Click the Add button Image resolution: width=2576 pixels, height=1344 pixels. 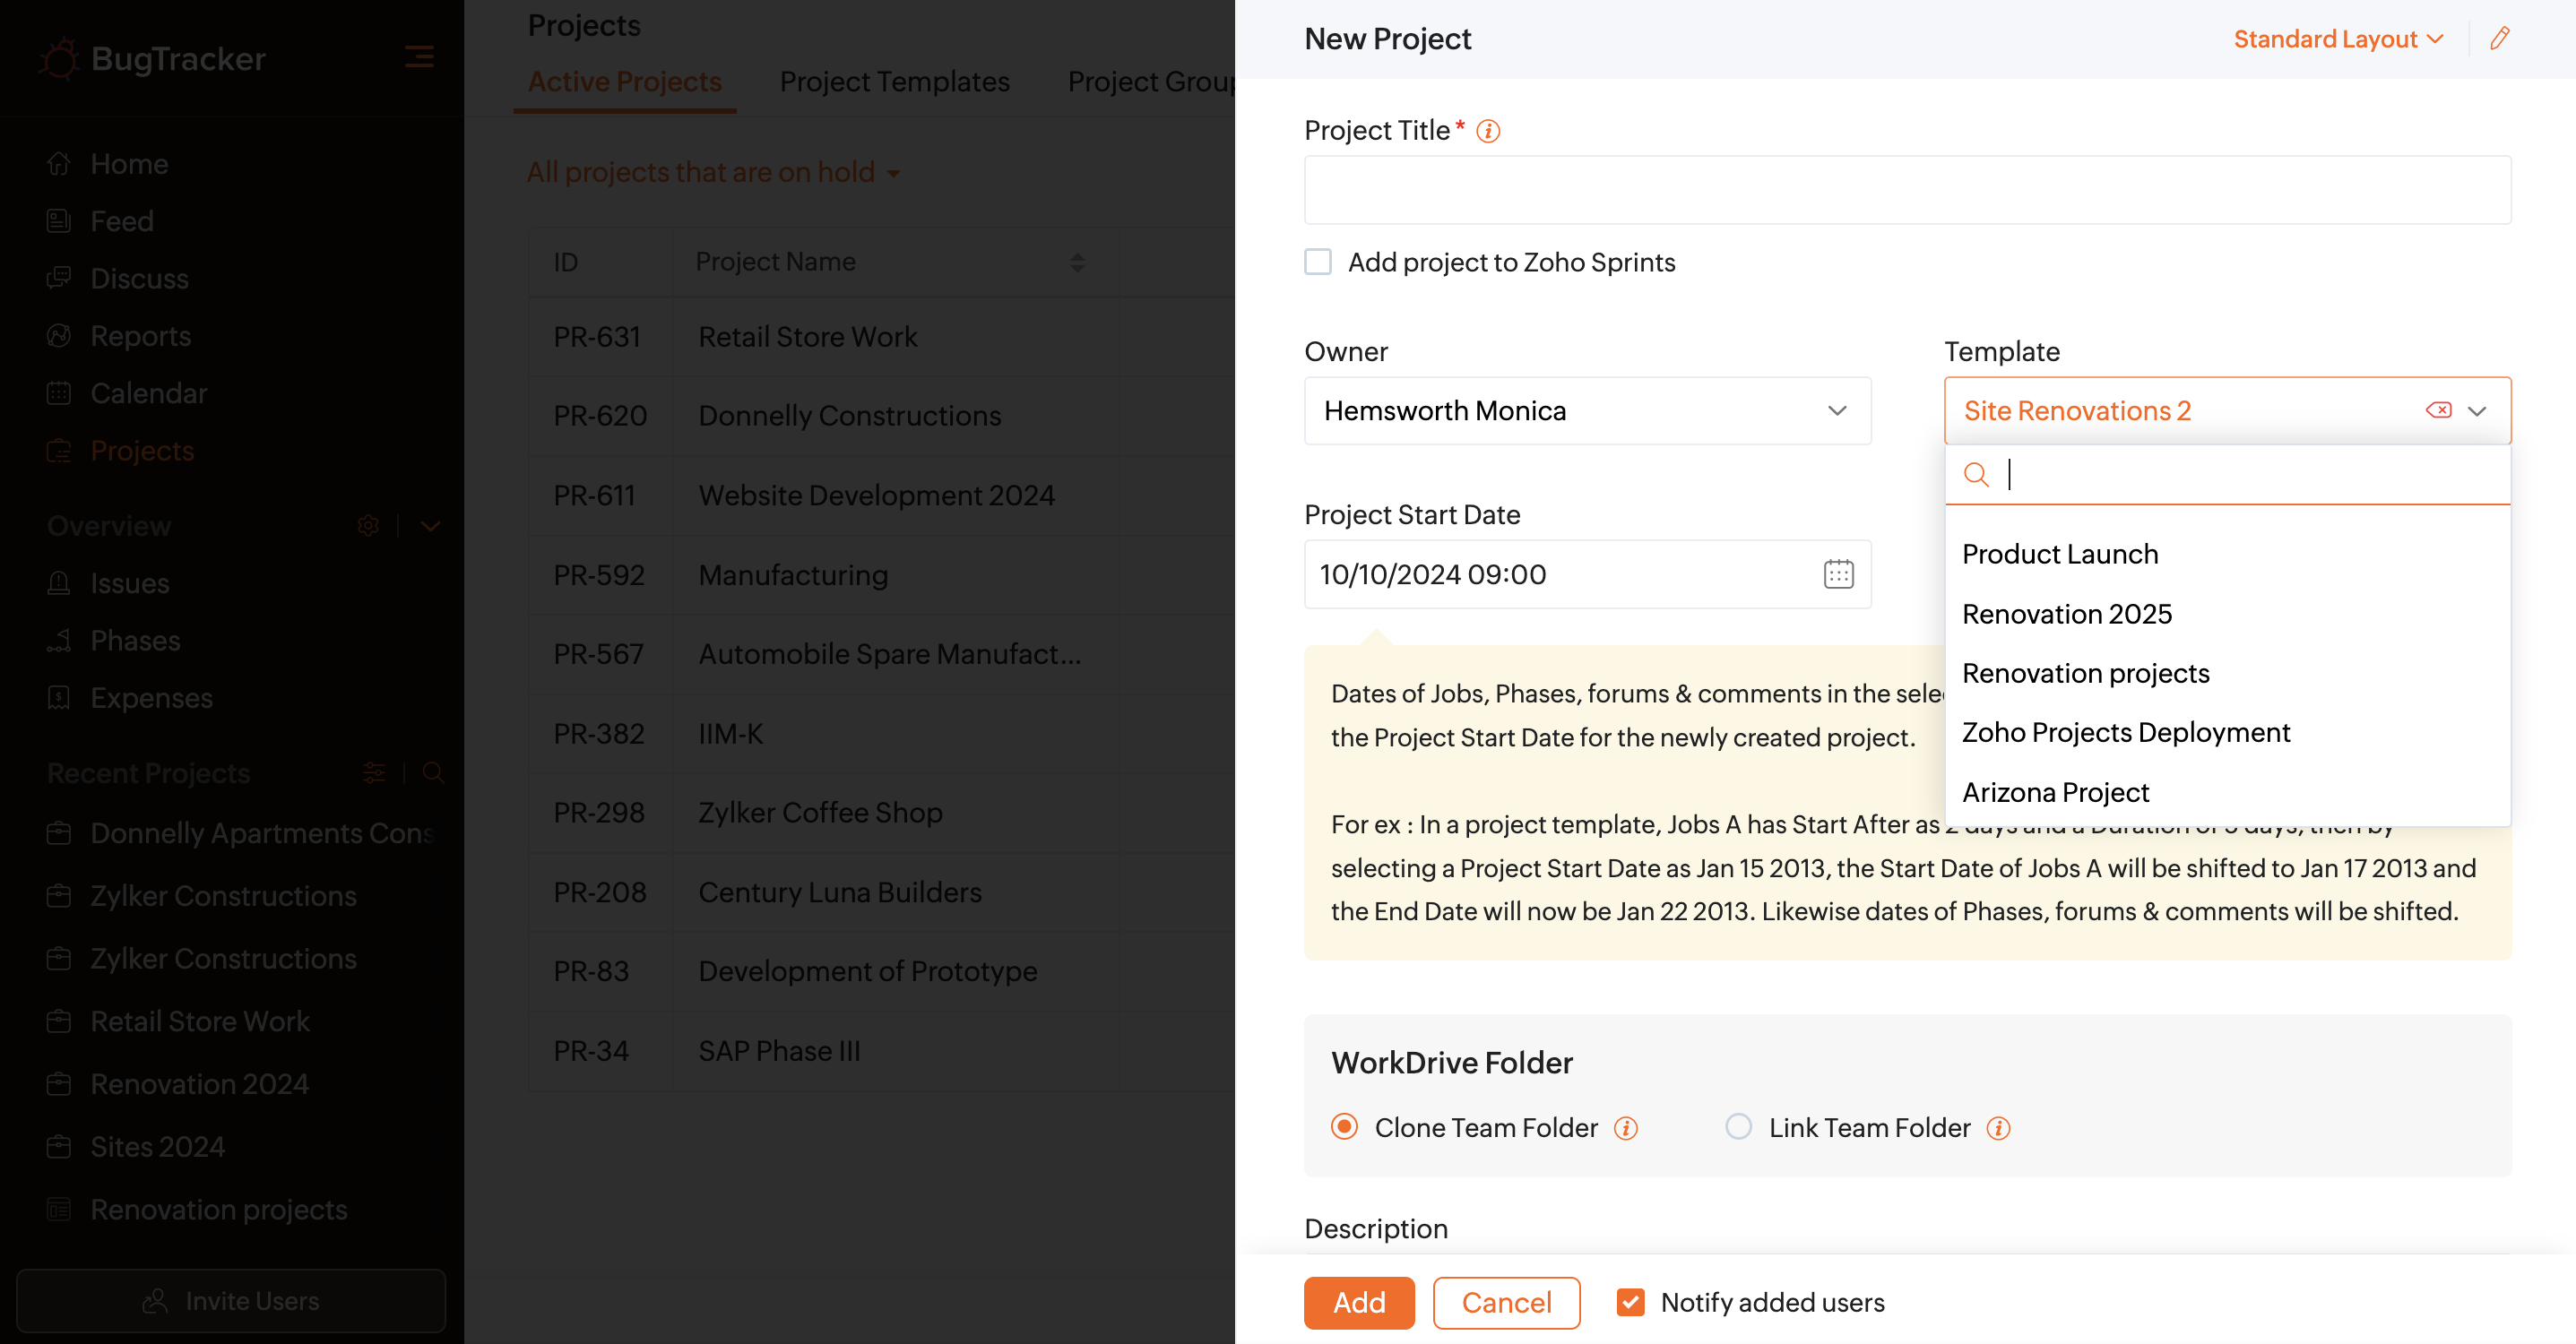pyautogui.click(x=1359, y=1302)
